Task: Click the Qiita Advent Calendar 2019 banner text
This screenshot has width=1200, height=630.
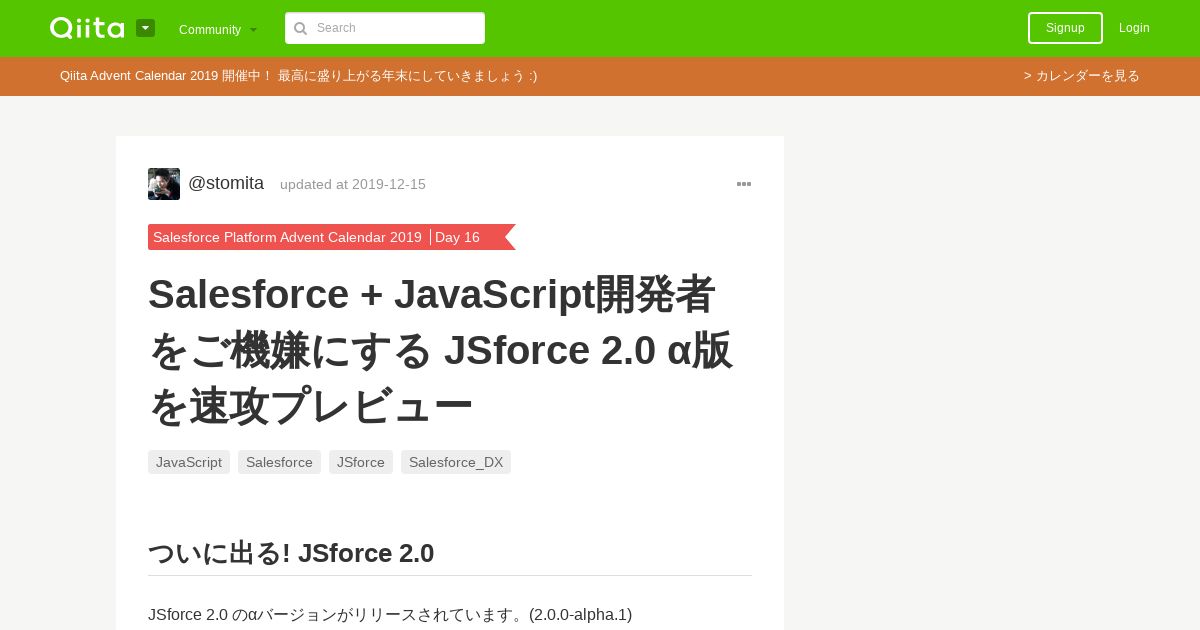Action: tap(298, 76)
